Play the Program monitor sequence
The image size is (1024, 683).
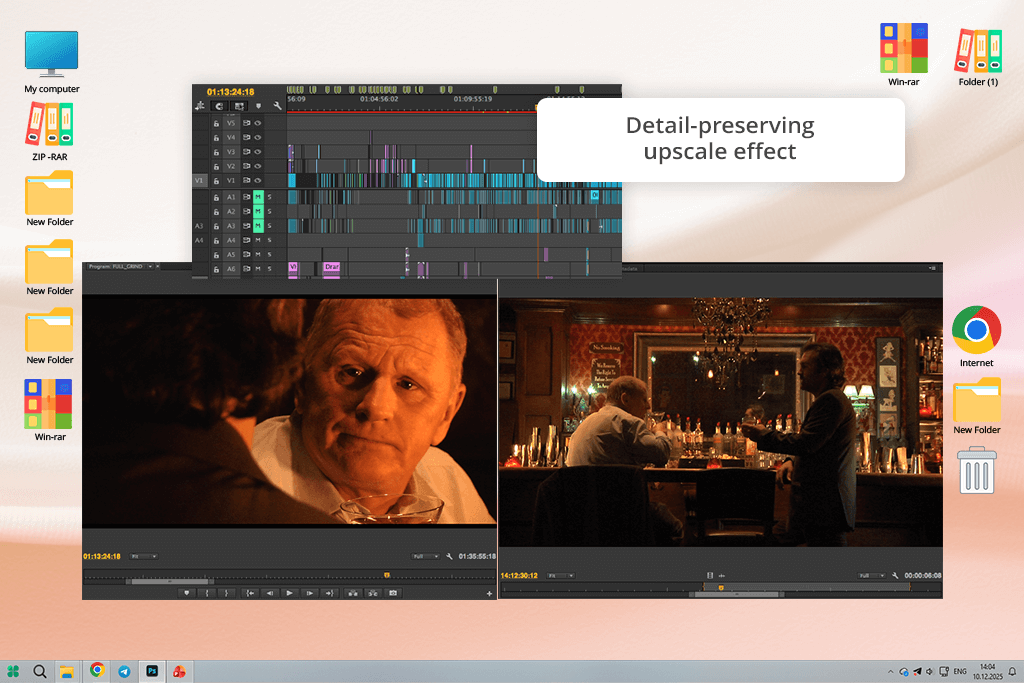click(289, 593)
